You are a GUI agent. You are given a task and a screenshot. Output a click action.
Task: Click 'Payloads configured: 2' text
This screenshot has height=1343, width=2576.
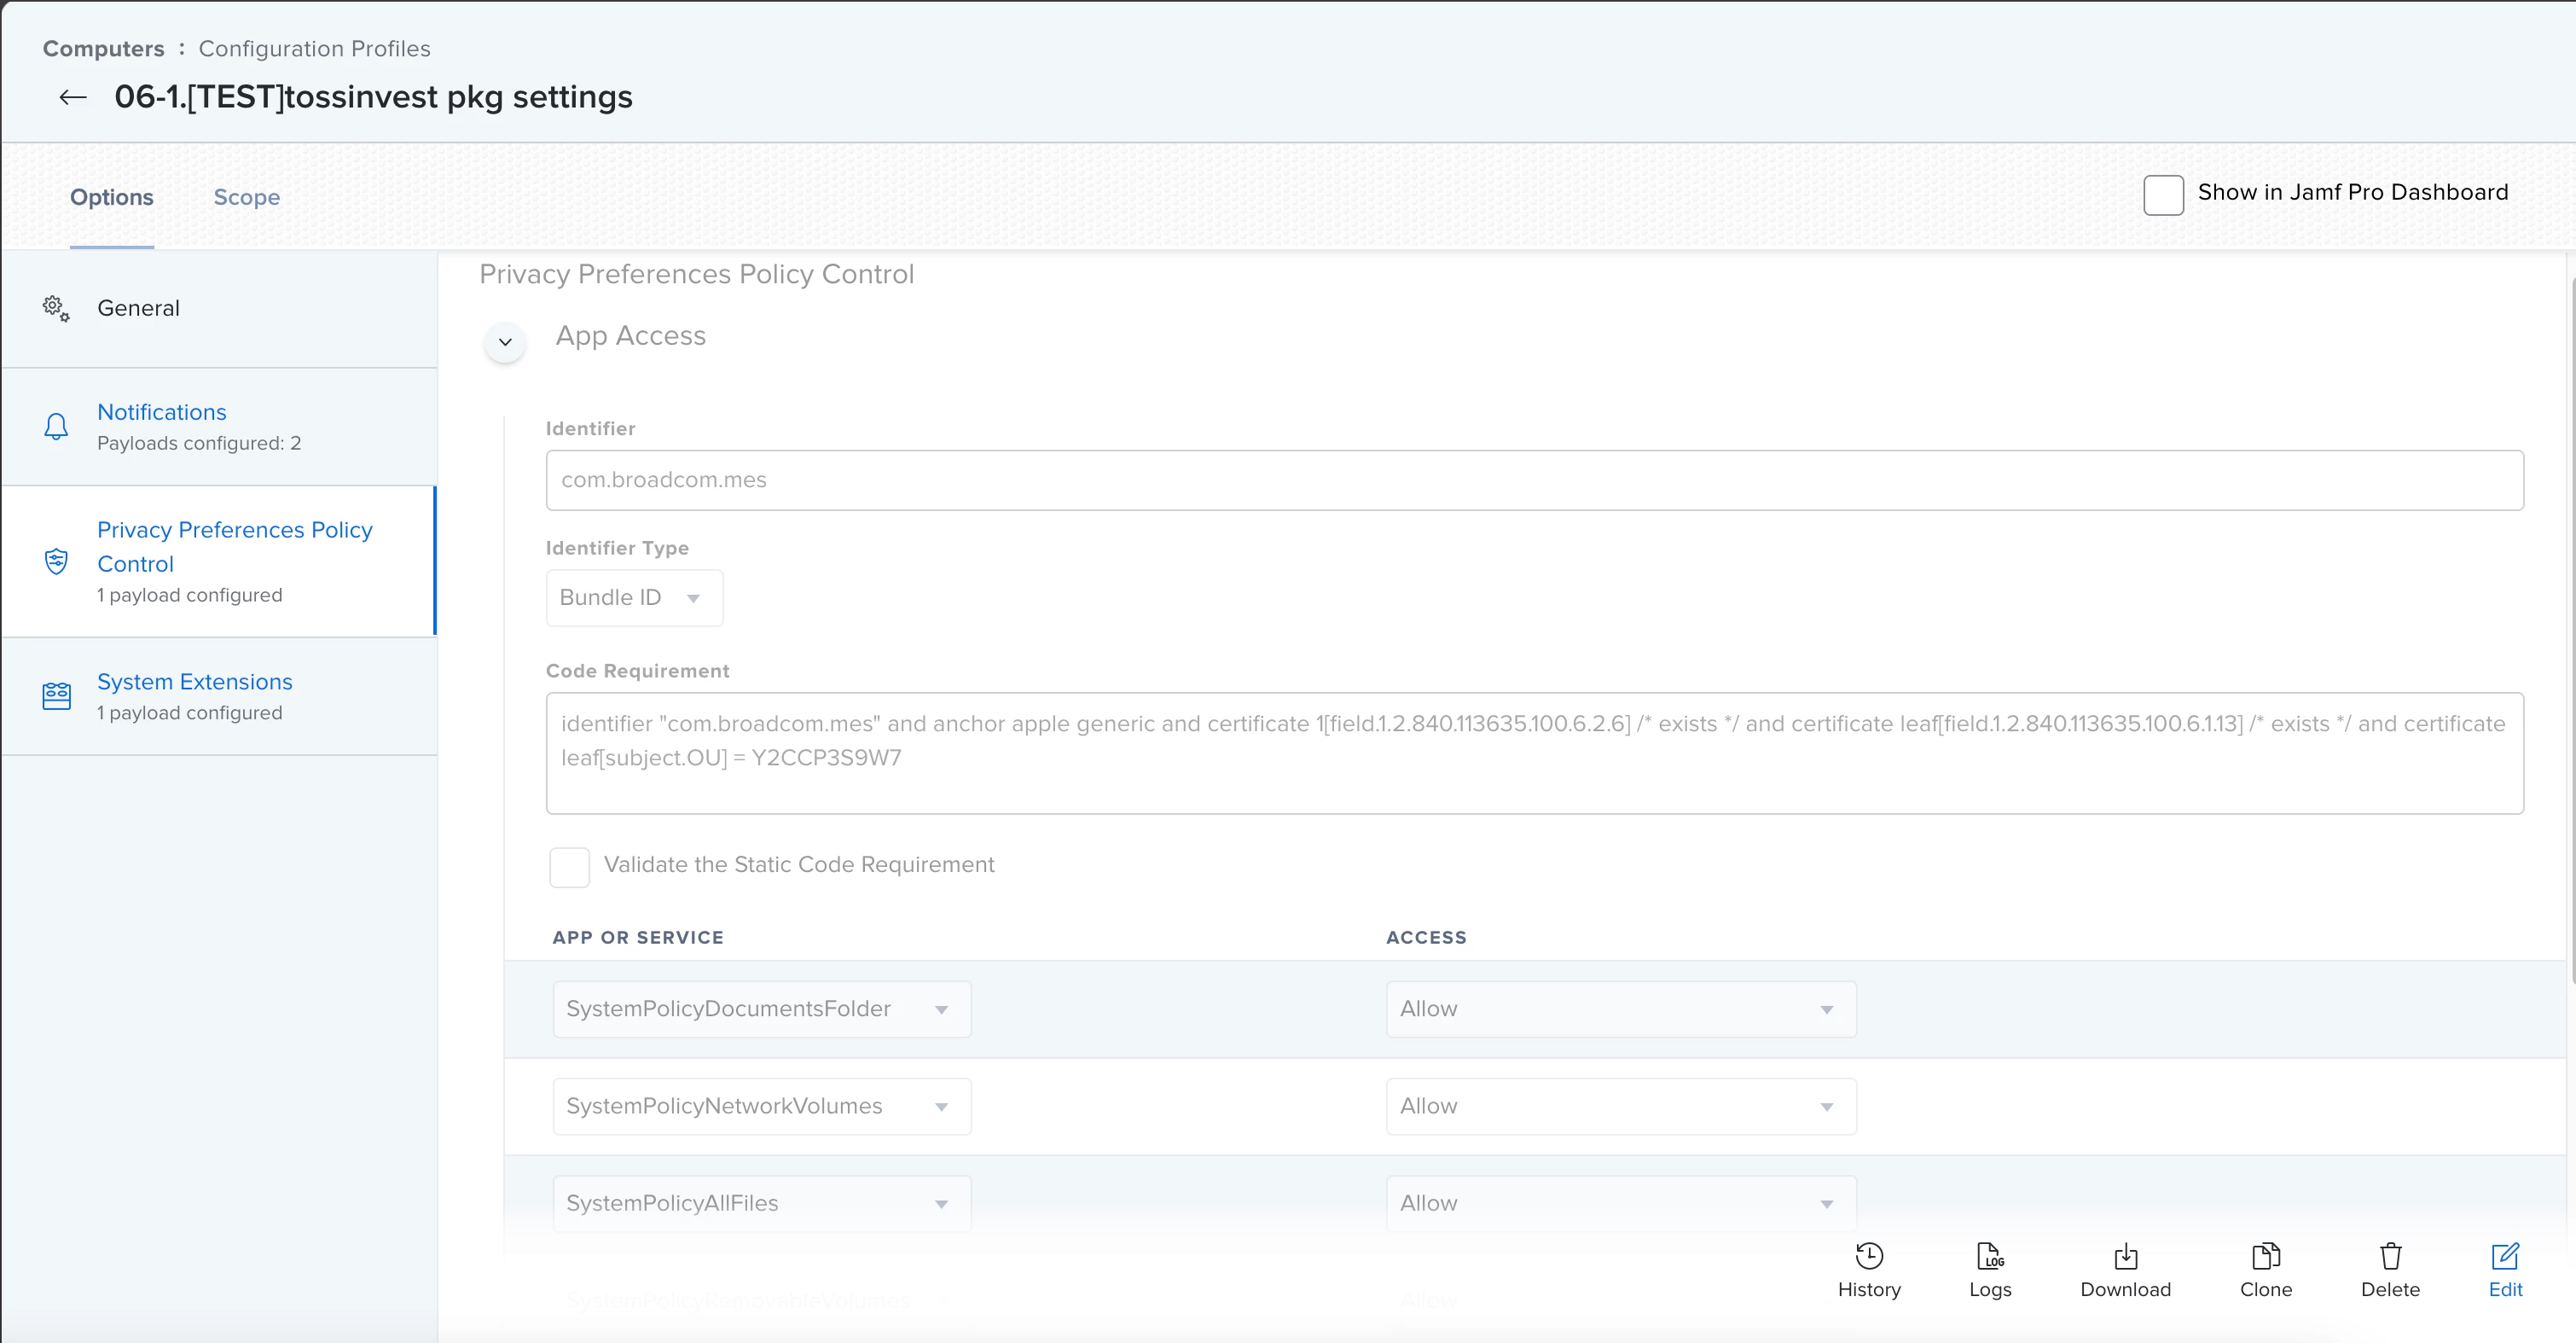point(199,443)
